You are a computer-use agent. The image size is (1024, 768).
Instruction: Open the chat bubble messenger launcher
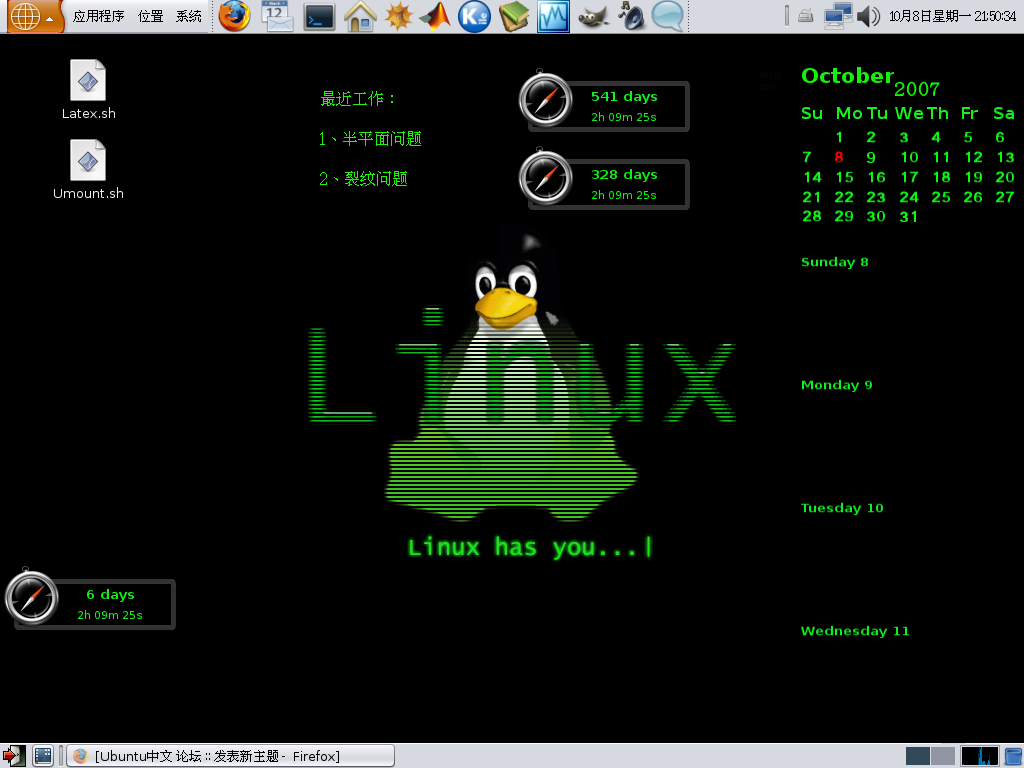(668, 16)
